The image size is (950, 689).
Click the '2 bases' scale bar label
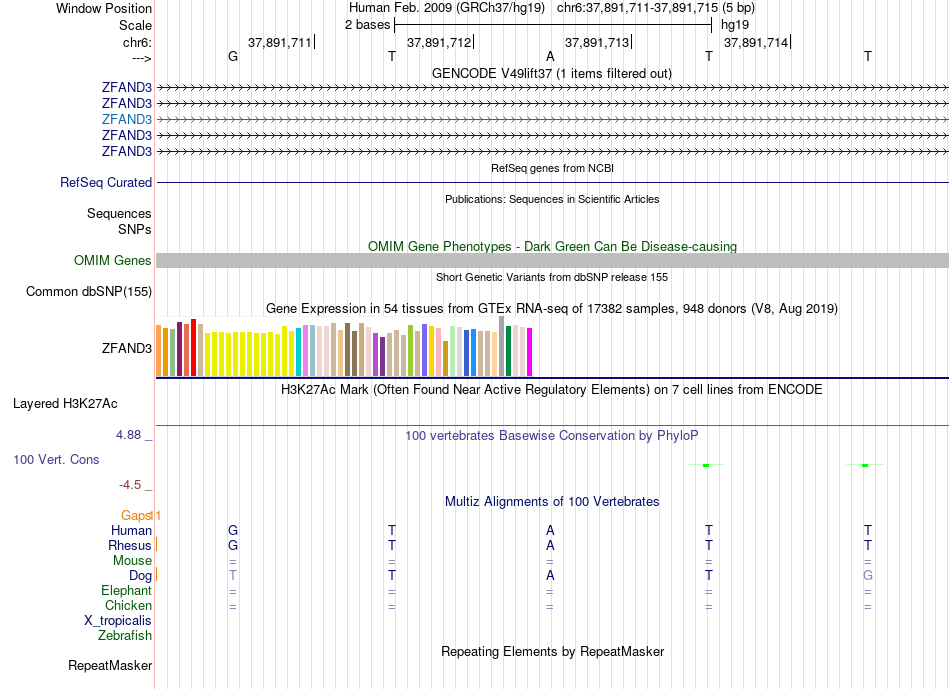pyautogui.click(x=368, y=25)
